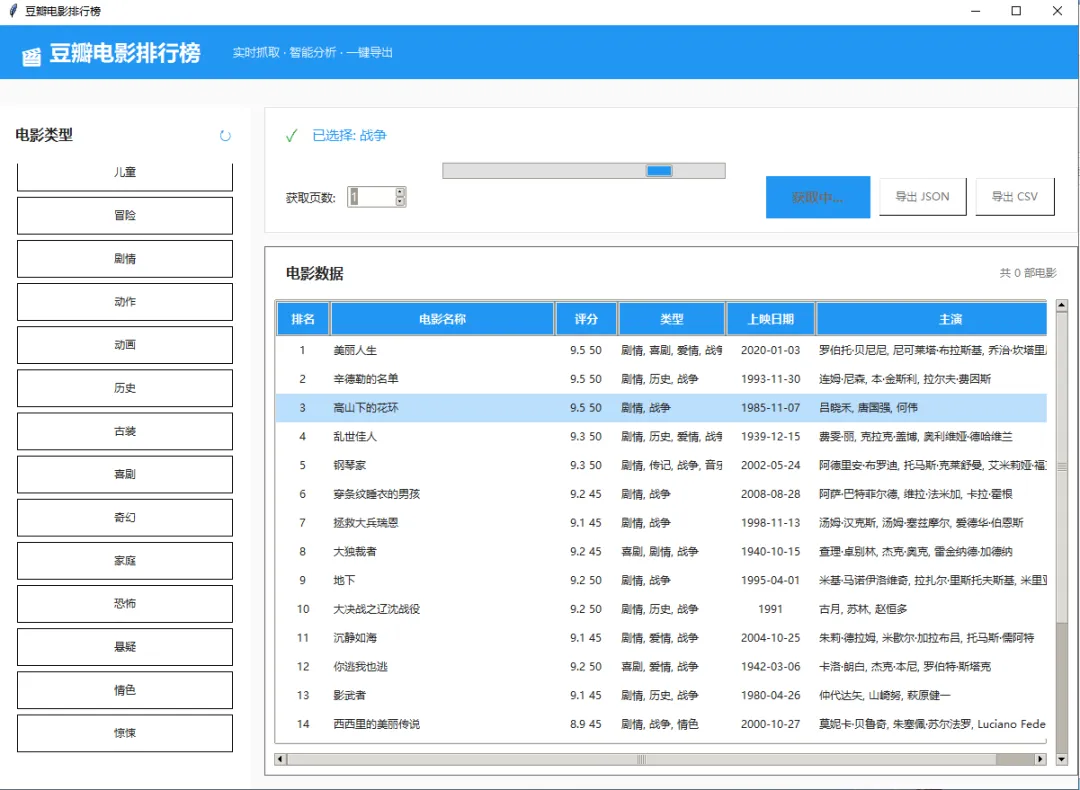1080x790 pixels.
Task: Select the row for 拯救大兵瑞恩
Action: 661,523
